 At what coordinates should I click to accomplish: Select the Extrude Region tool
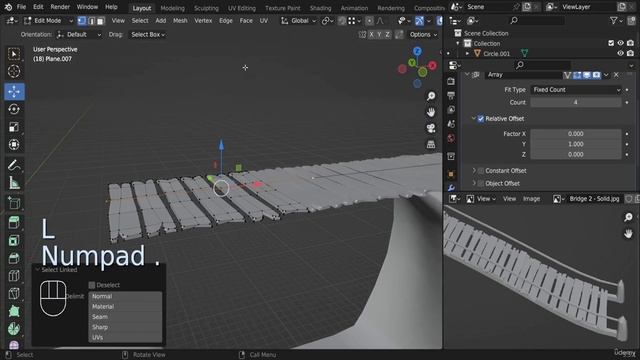pyautogui.click(x=14, y=222)
